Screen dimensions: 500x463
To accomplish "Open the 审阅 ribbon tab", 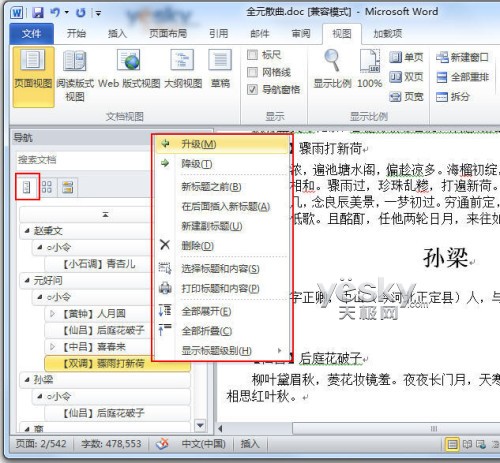I will pos(301,34).
